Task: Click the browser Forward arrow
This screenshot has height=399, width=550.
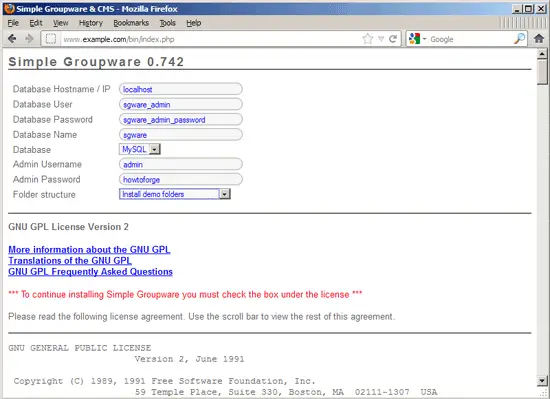Action: point(29,39)
